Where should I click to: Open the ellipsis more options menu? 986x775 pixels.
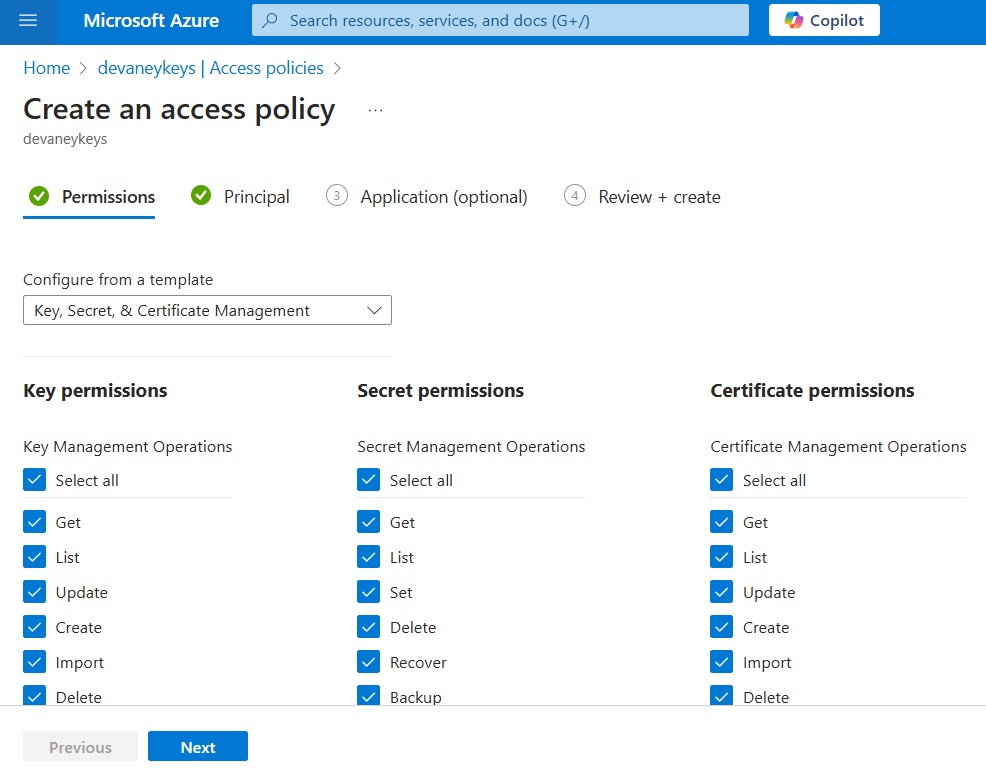coord(375,110)
